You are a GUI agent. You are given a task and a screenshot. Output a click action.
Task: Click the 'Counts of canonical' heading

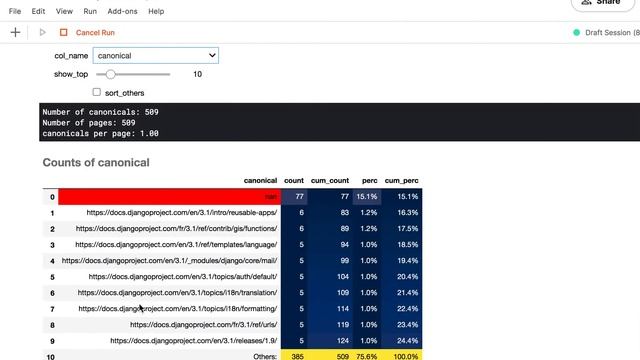pyautogui.click(x=96, y=162)
